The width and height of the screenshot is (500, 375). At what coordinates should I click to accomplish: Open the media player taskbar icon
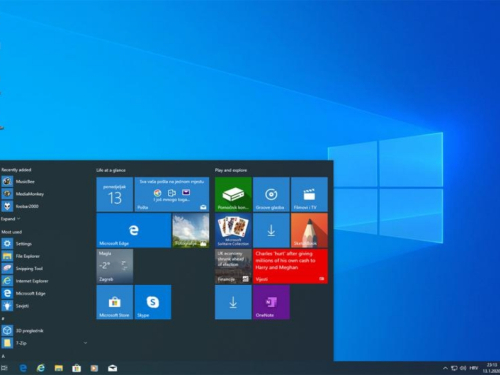pyautogui.click(x=94, y=368)
